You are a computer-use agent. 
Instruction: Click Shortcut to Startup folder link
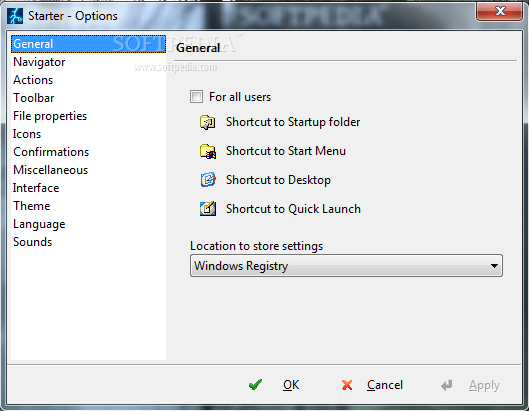(x=293, y=122)
